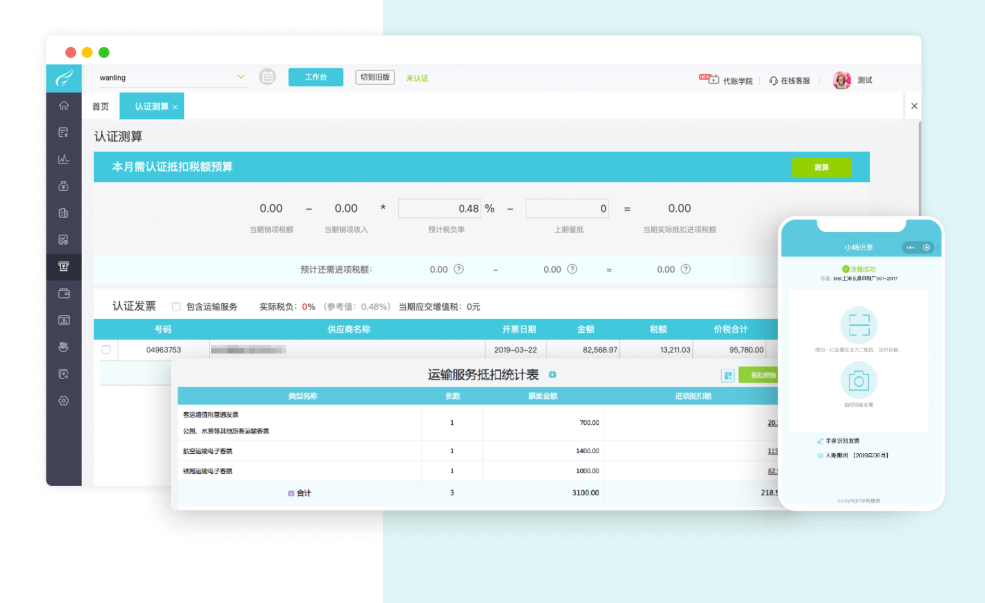
Task: Click the settings gear sidebar icon
Action: click(64, 400)
